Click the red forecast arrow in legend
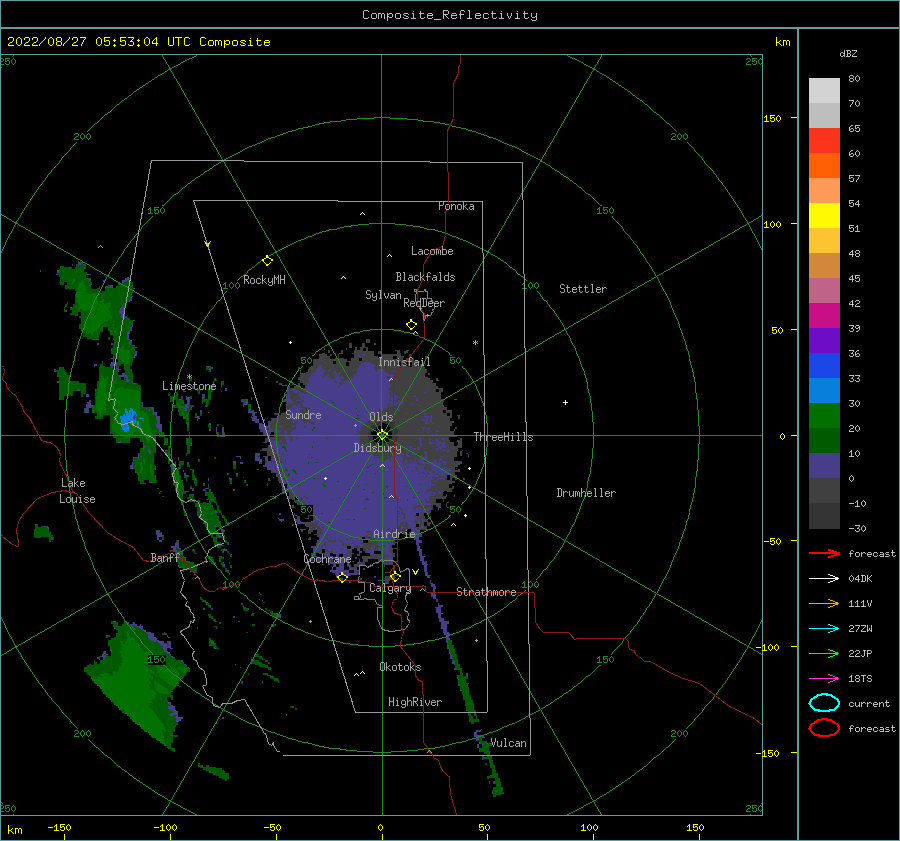 click(824, 553)
